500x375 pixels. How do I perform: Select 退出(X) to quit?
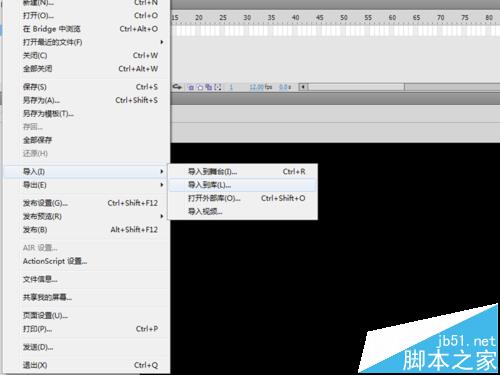(87, 365)
